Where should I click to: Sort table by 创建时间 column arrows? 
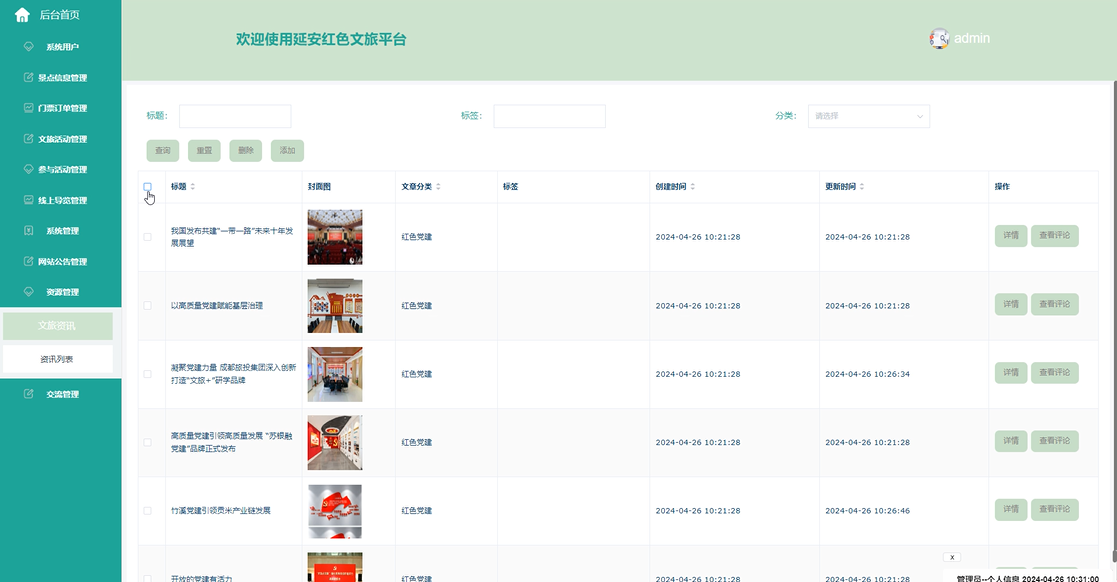pyautogui.click(x=692, y=187)
